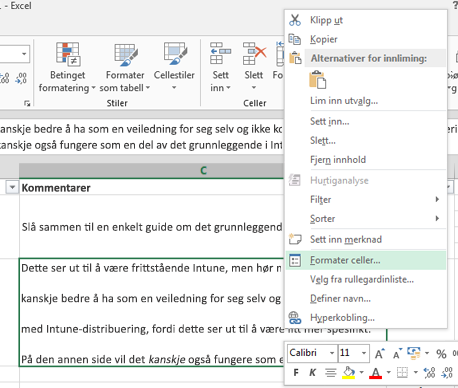This screenshot has width=458, height=388.
Task: Click increase decimal icon in mini toolbar
Action: pos(429,372)
